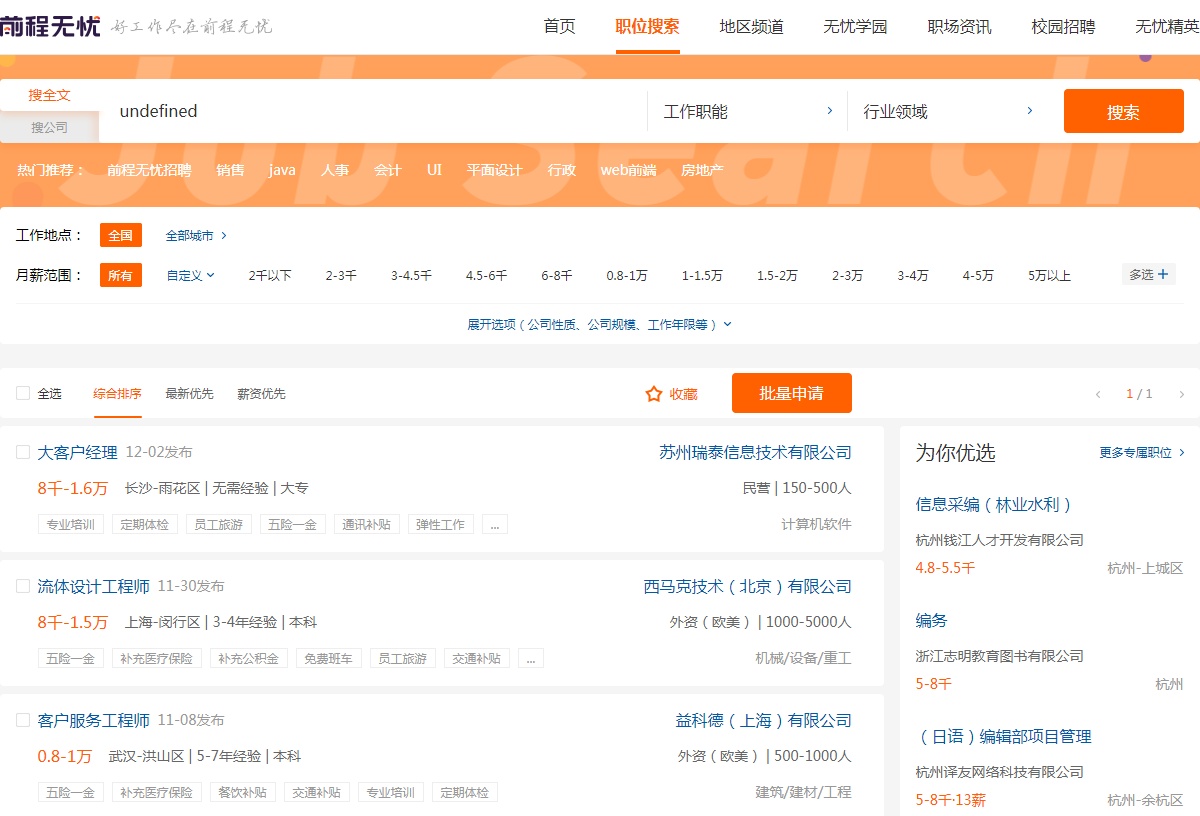Switch to 搜全文 search mode
This screenshot has height=816, width=1200.
coord(50,95)
